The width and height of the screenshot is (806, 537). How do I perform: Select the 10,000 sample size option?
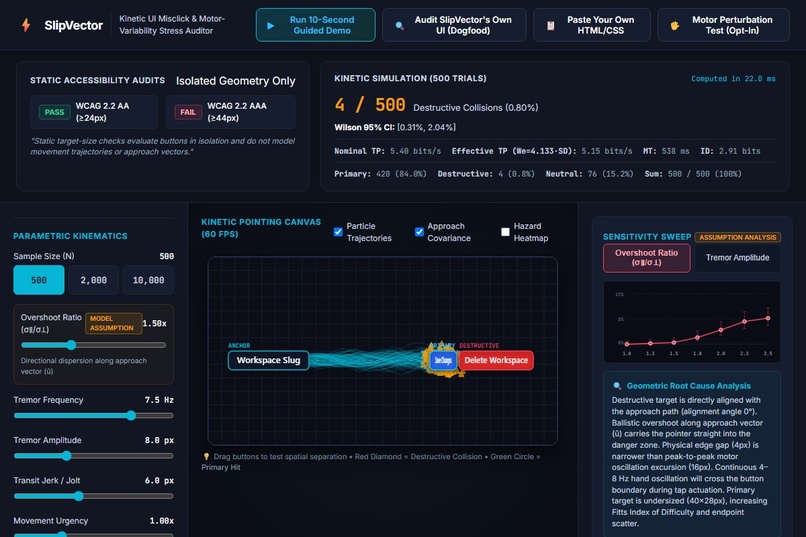point(148,280)
